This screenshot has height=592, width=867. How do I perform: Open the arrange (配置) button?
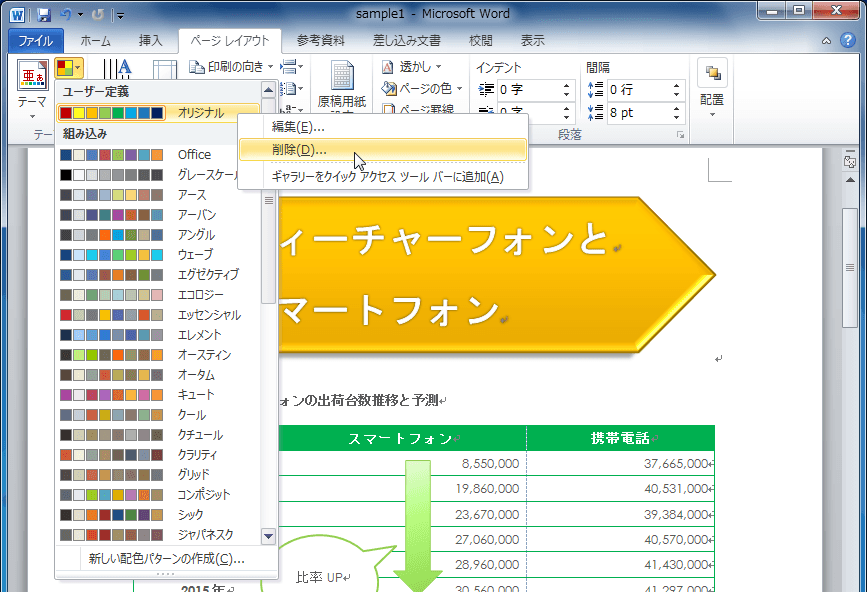pos(712,88)
